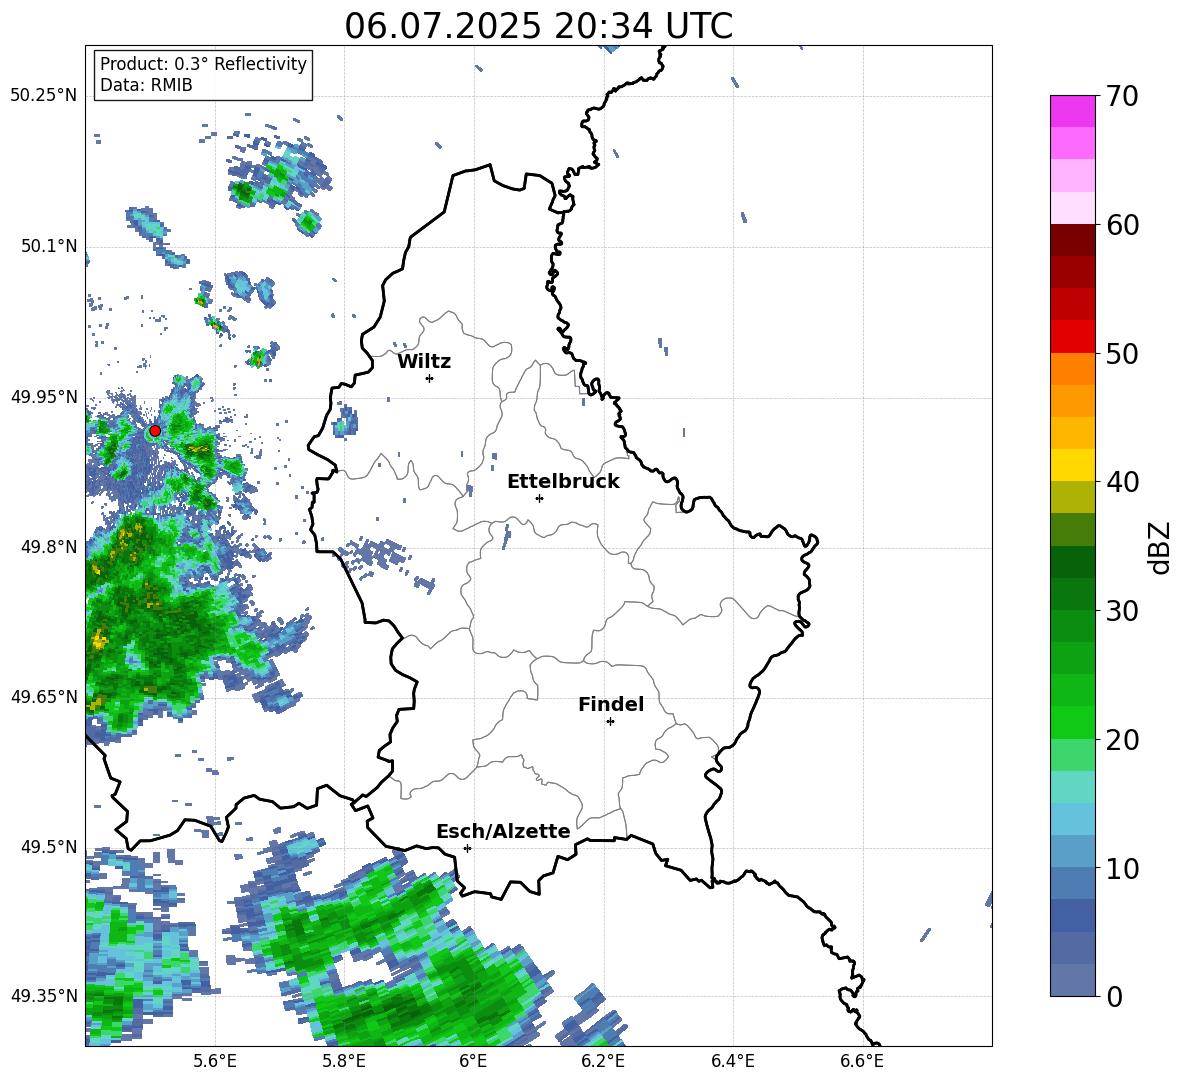Click the 5.6°E longitude label
Image resolution: width=1184 pixels, height=1081 pixels.
pos(215,1062)
